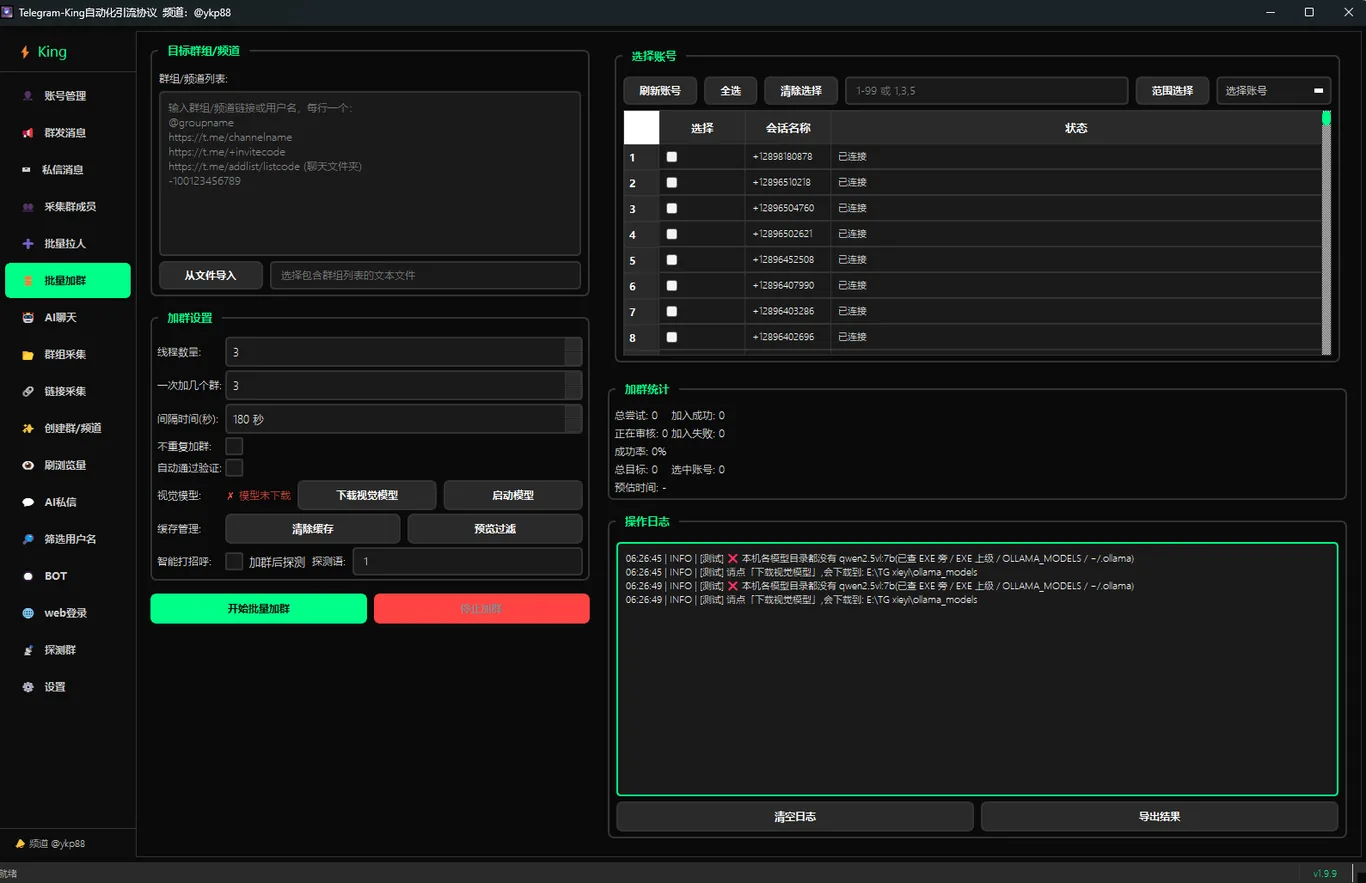Screen dimensions: 1366x883
Task: Open AI聊天 robot icon in sidebar
Action: pyautogui.click(x=28, y=318)
